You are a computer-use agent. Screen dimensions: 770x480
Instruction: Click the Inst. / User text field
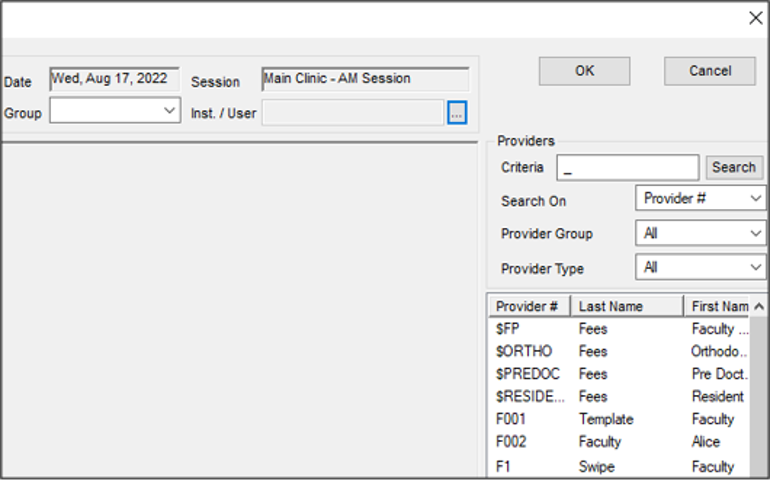coord(352,113)
